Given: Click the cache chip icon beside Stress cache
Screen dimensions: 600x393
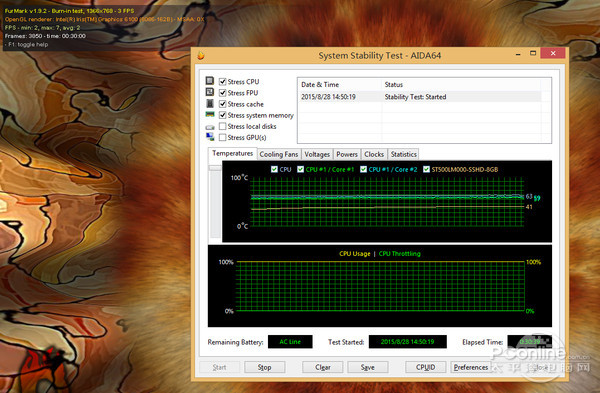Looking at the screenshot, I should pos(210,103).
